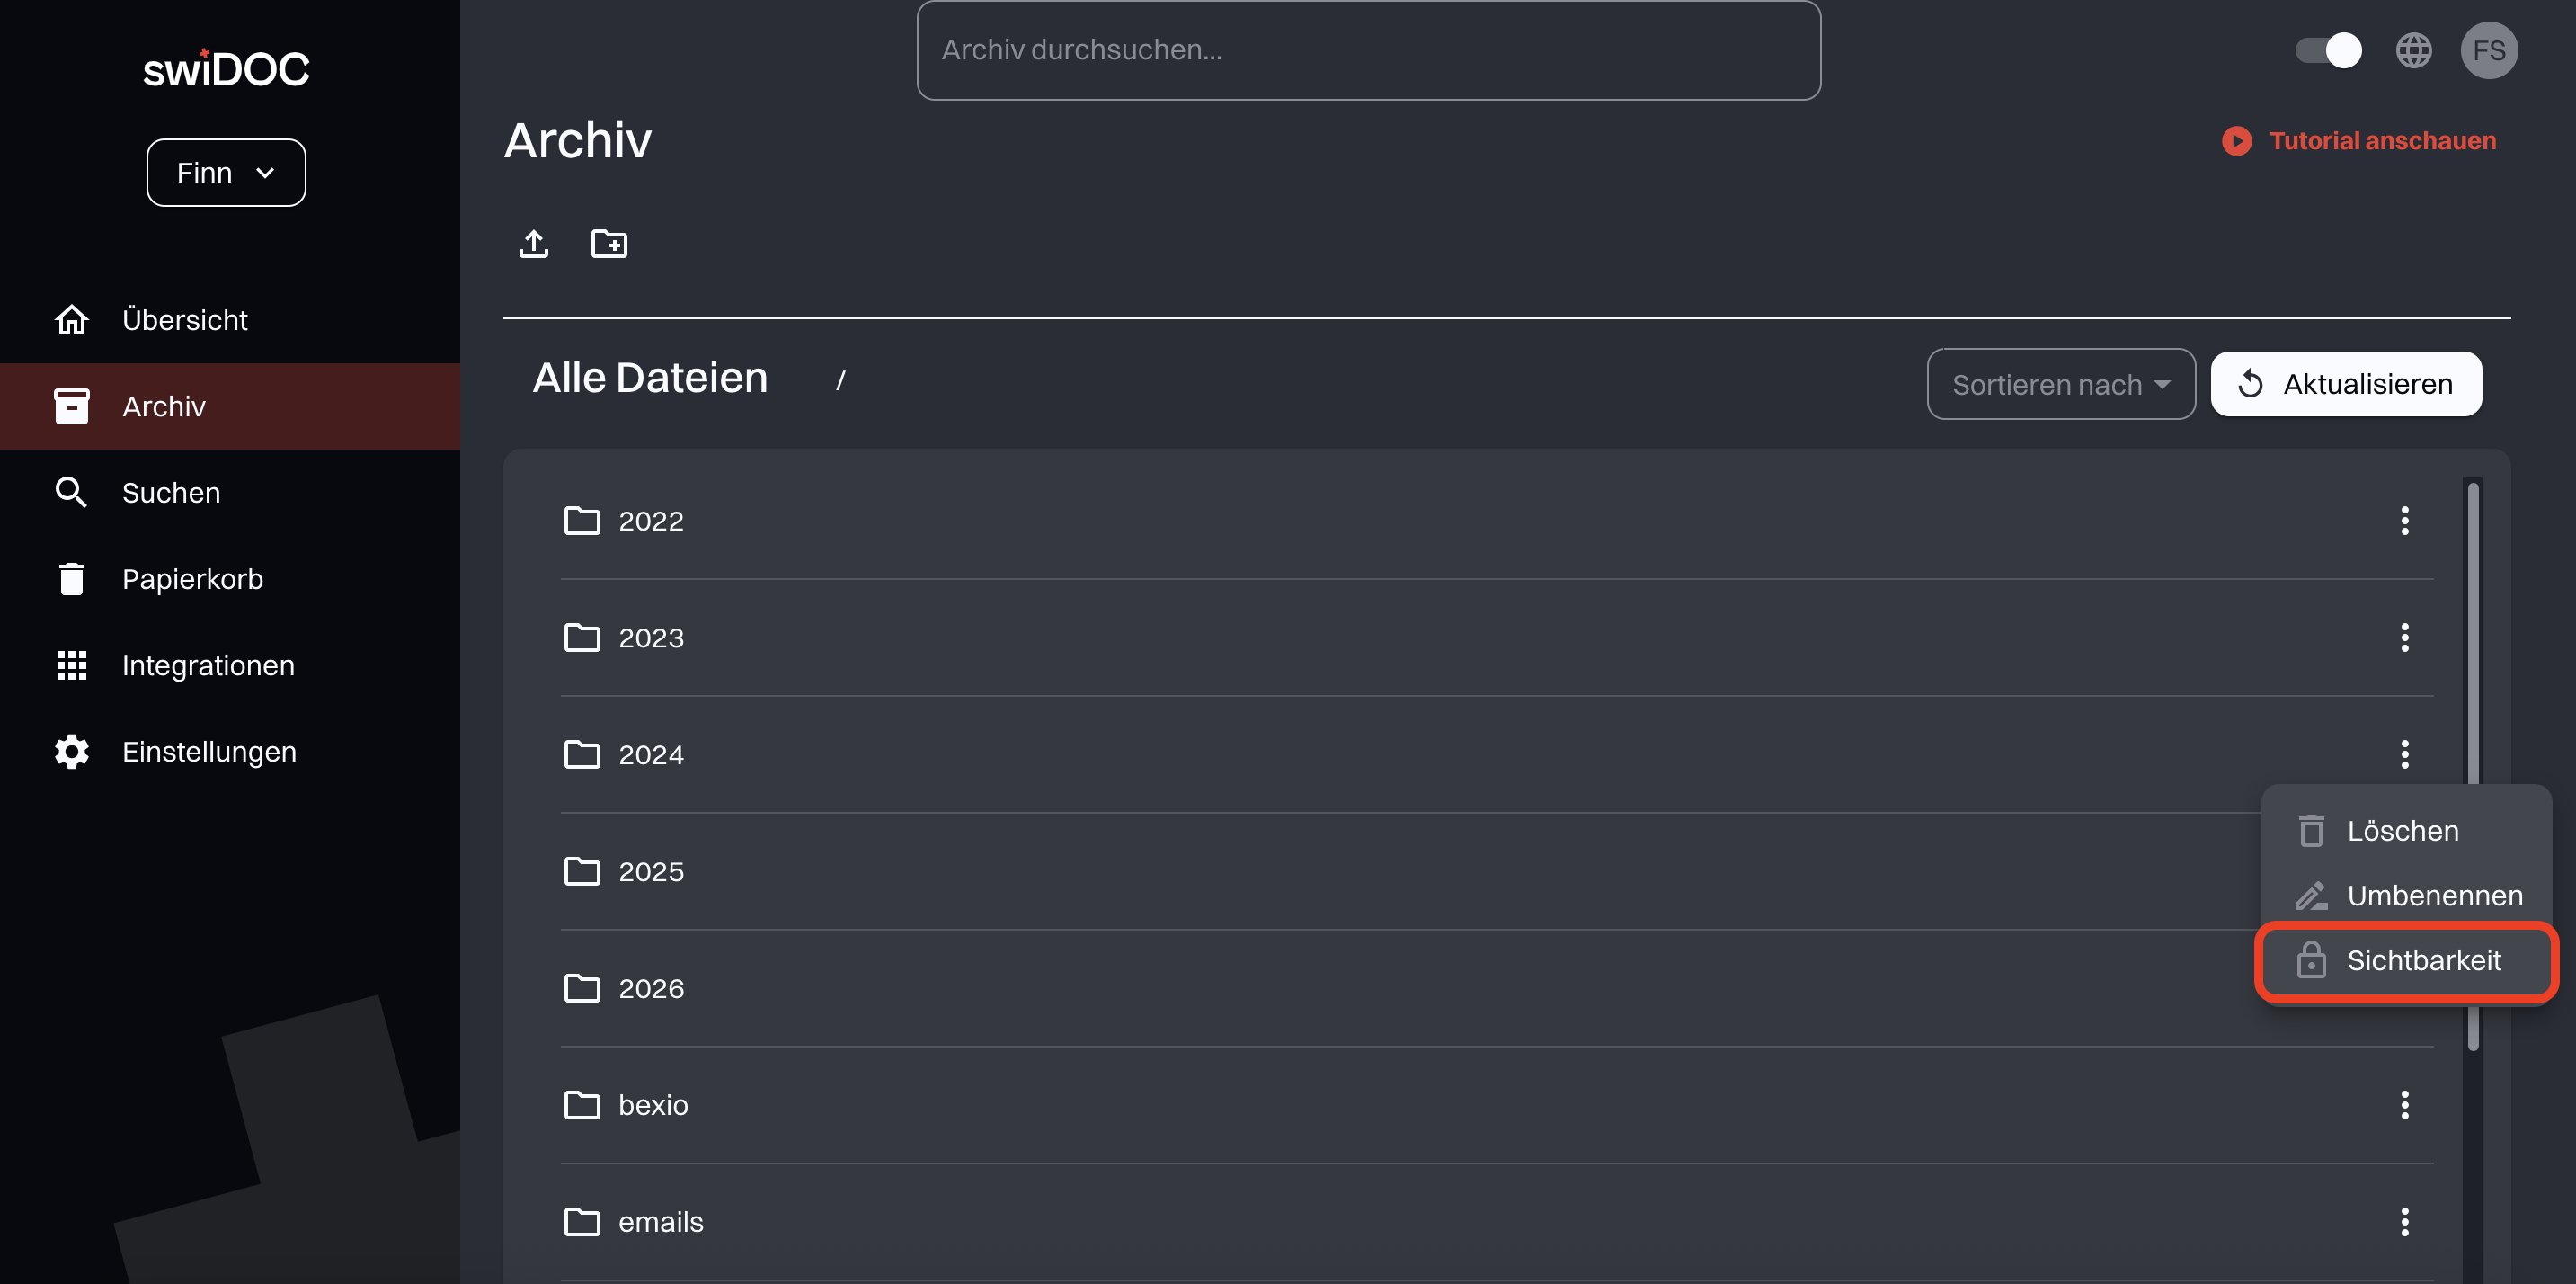Open the language globe icon
The height and width of the screenshot is (1284, 2576).
point(2413,50)
